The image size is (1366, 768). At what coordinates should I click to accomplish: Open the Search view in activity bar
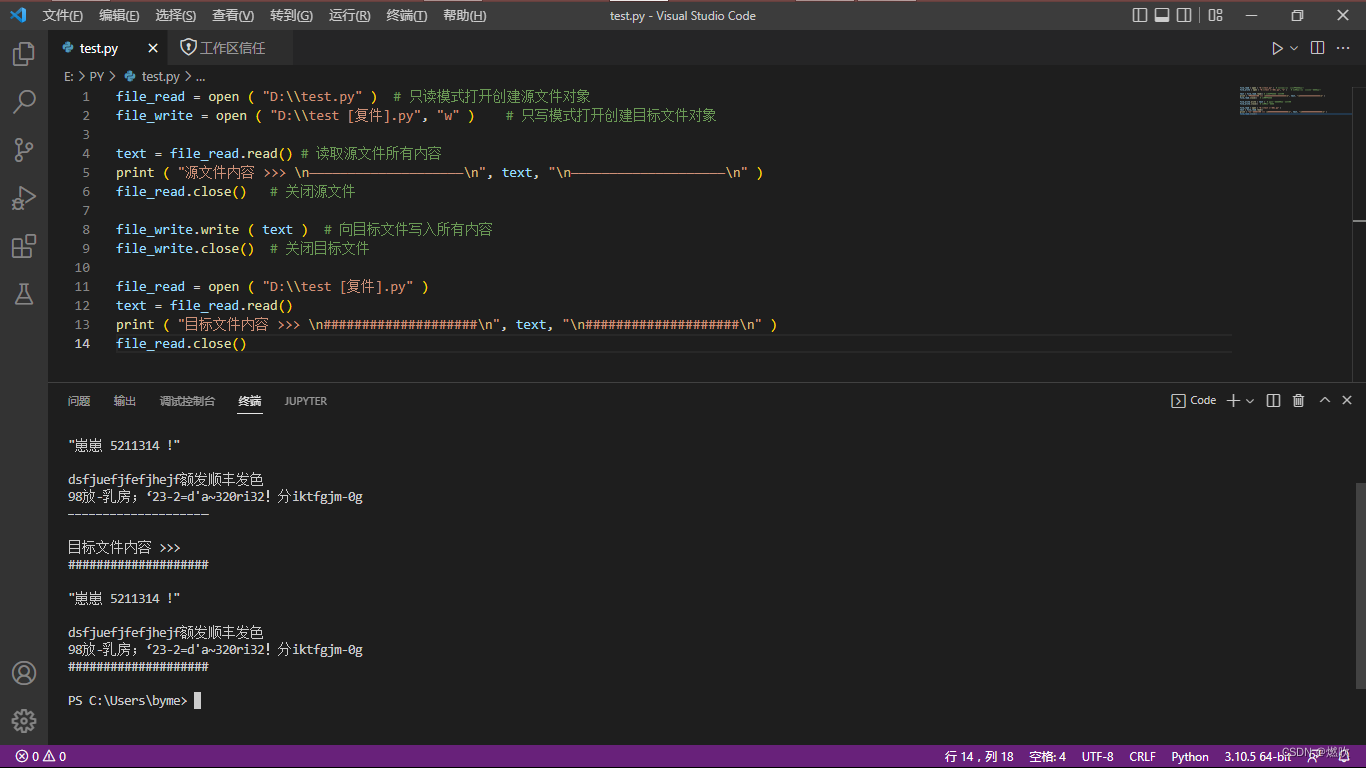tap(24, 102)
